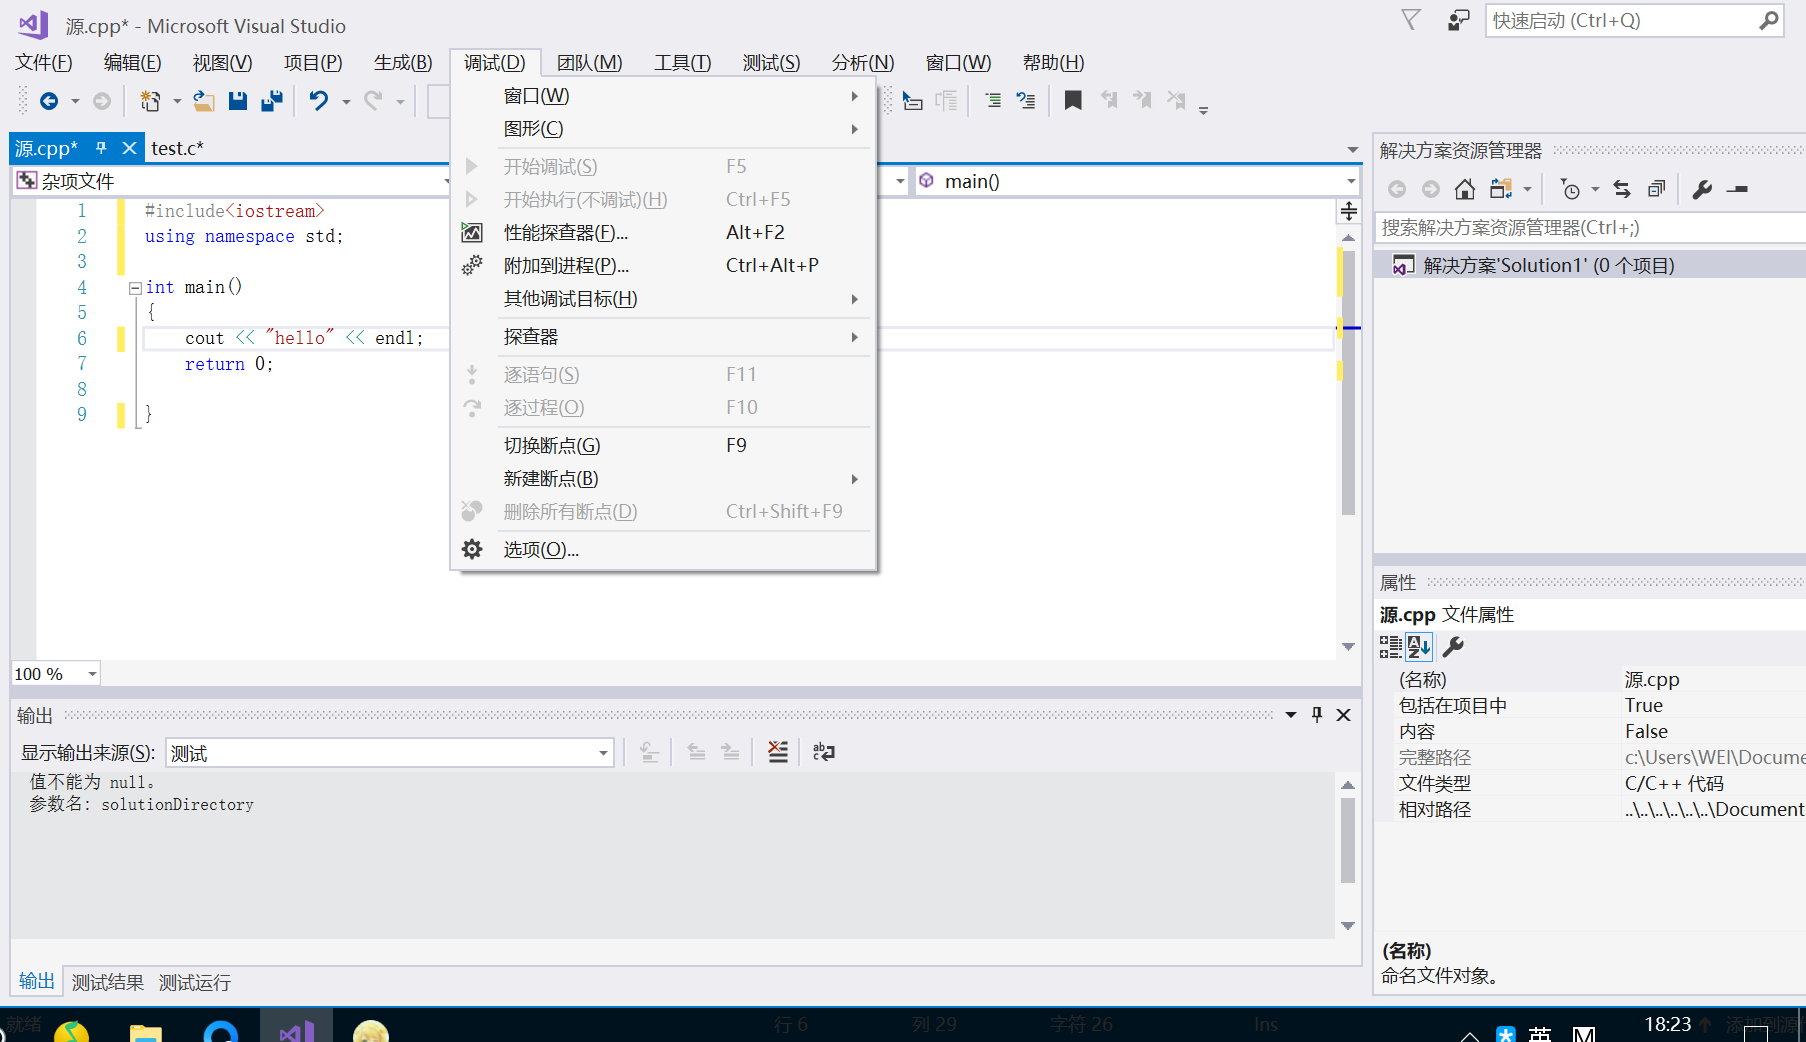Open Properties via Solution Explorer wrench icon
Screen dimensions: 1806x1042
point(1702,189)
